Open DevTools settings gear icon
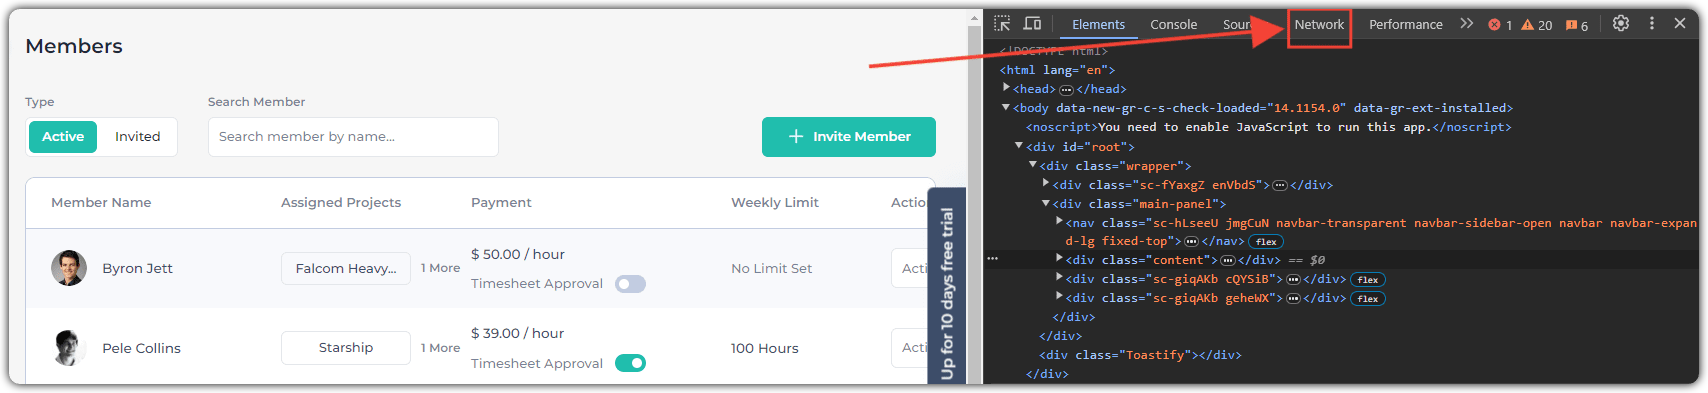Screen dimensions: 1708x393 pos(1621,23)
